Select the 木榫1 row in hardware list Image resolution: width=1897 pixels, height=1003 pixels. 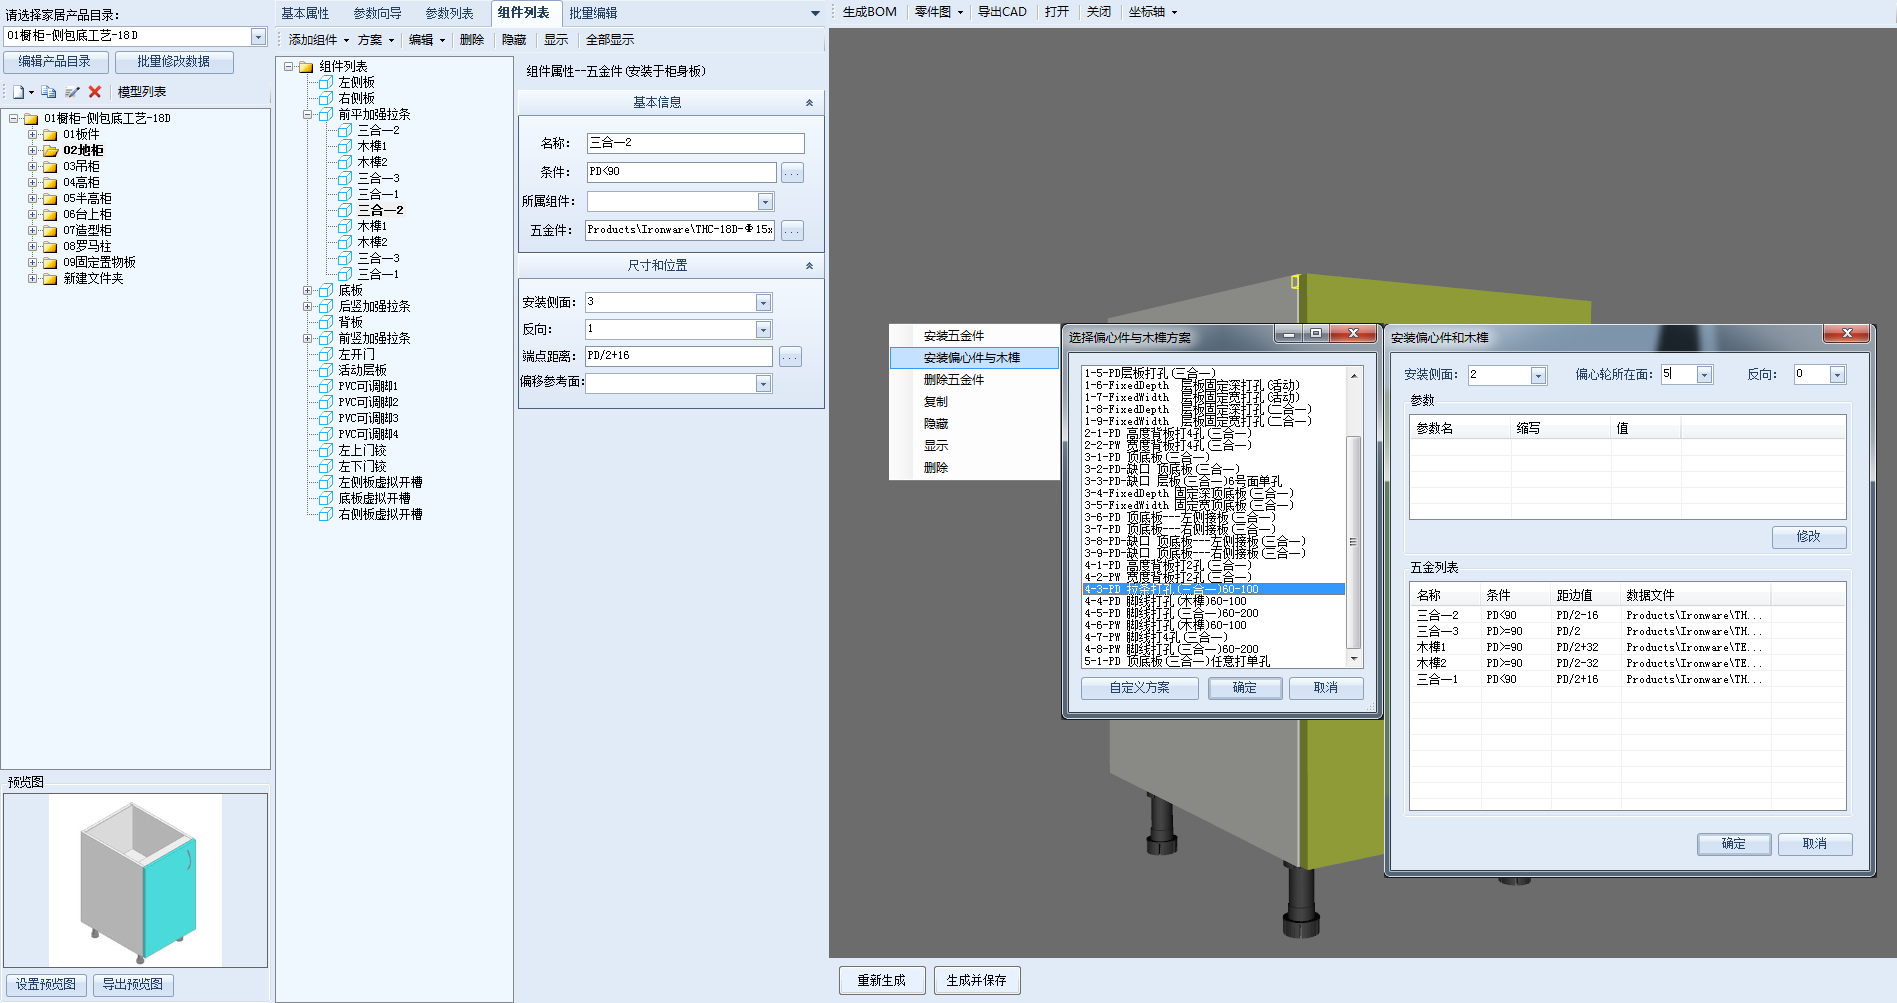click(1431, 648)
